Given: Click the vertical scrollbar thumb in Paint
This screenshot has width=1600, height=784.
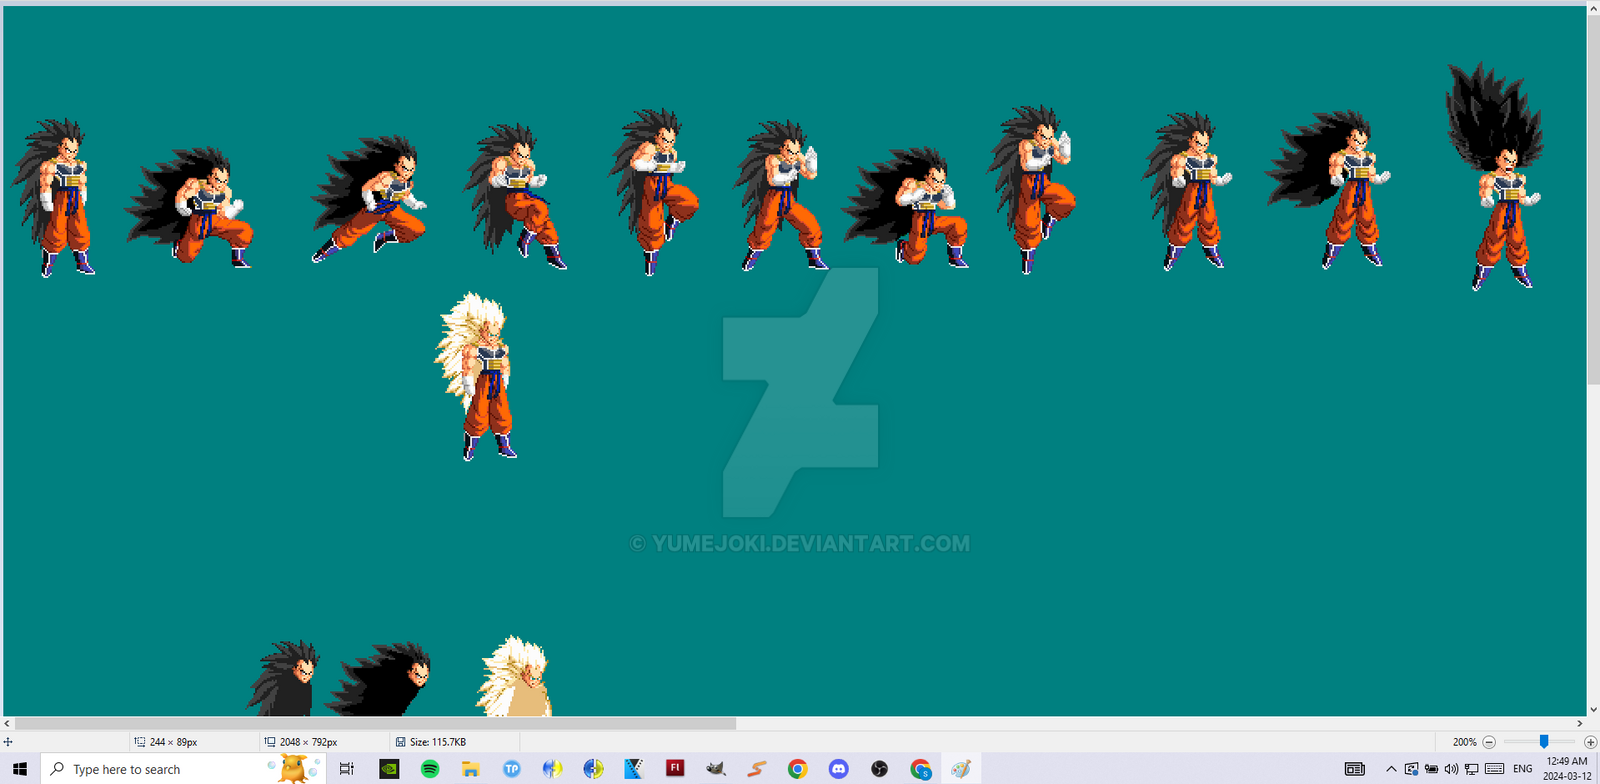Looking at the screenshot, I should (x=1593, y=199).
